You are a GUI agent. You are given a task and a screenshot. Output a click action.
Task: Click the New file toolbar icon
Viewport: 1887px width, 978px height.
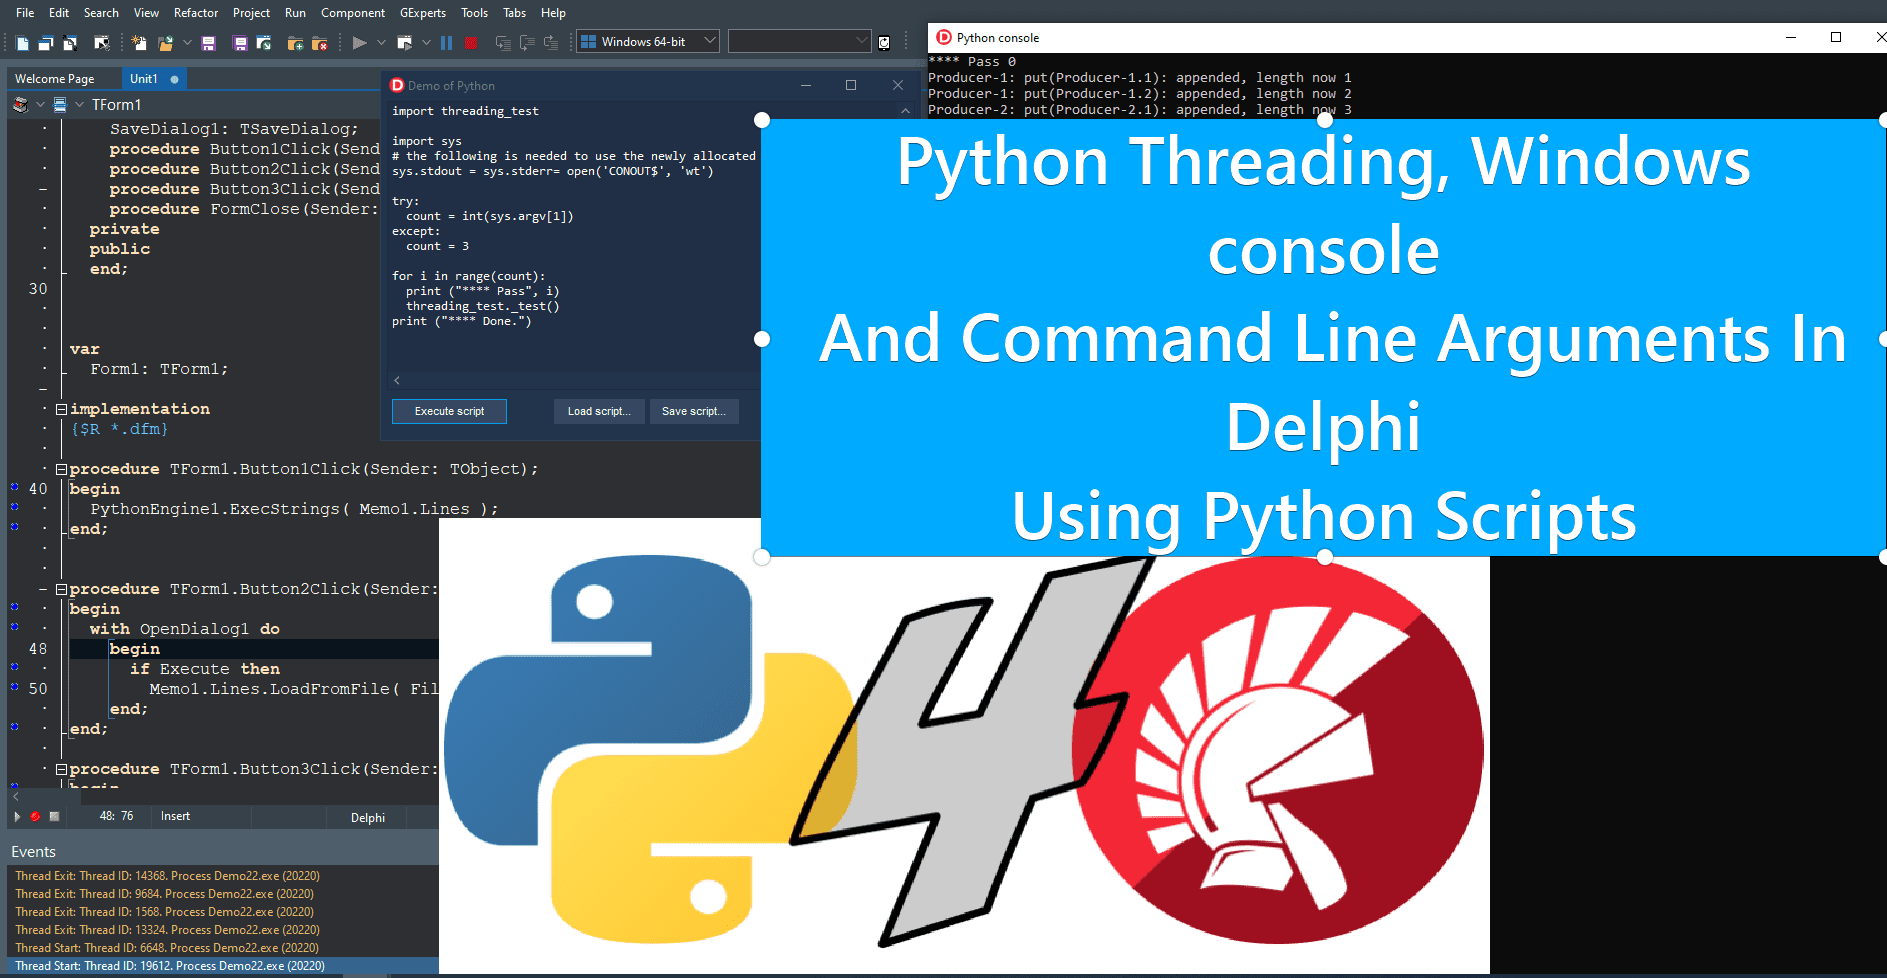[23, 43]
